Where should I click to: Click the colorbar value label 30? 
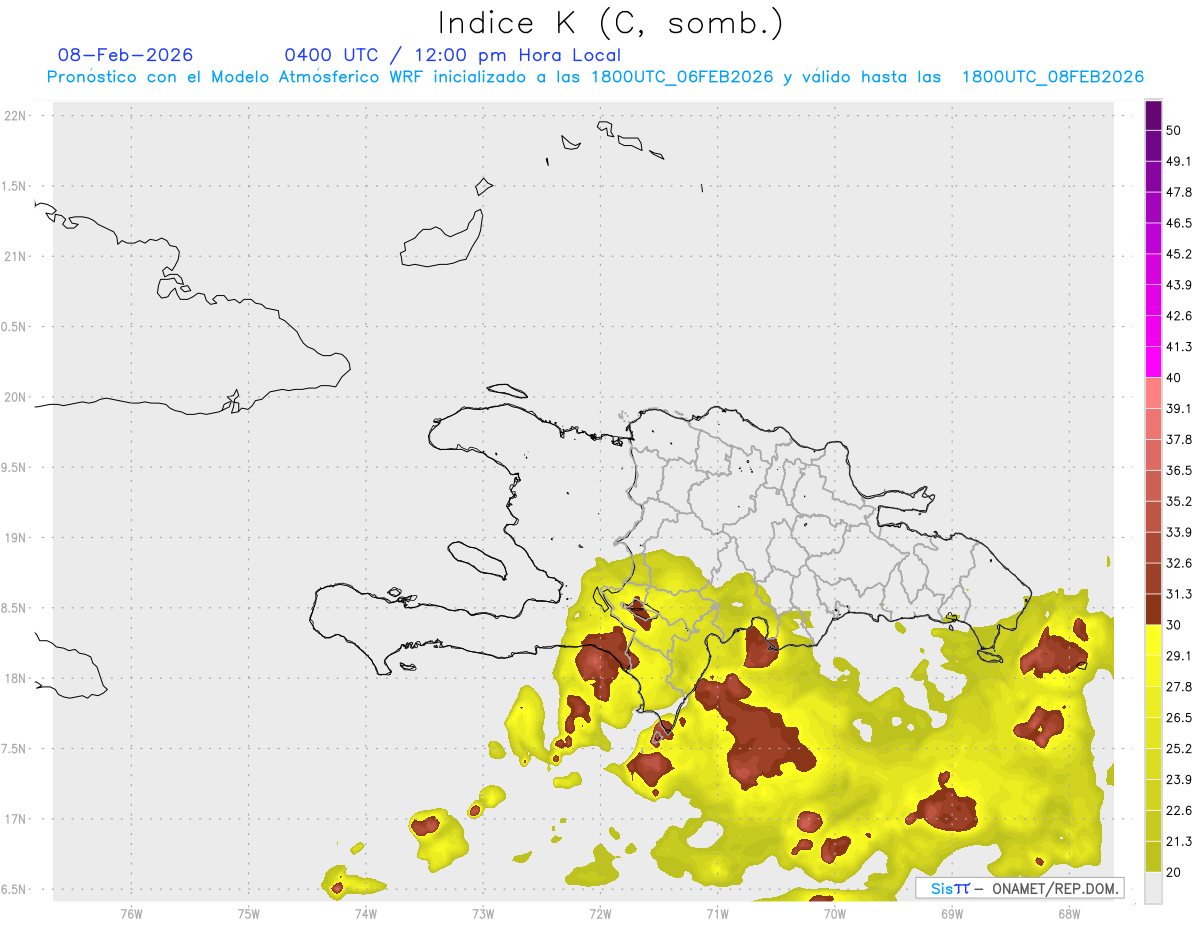tap(1175, 625)
